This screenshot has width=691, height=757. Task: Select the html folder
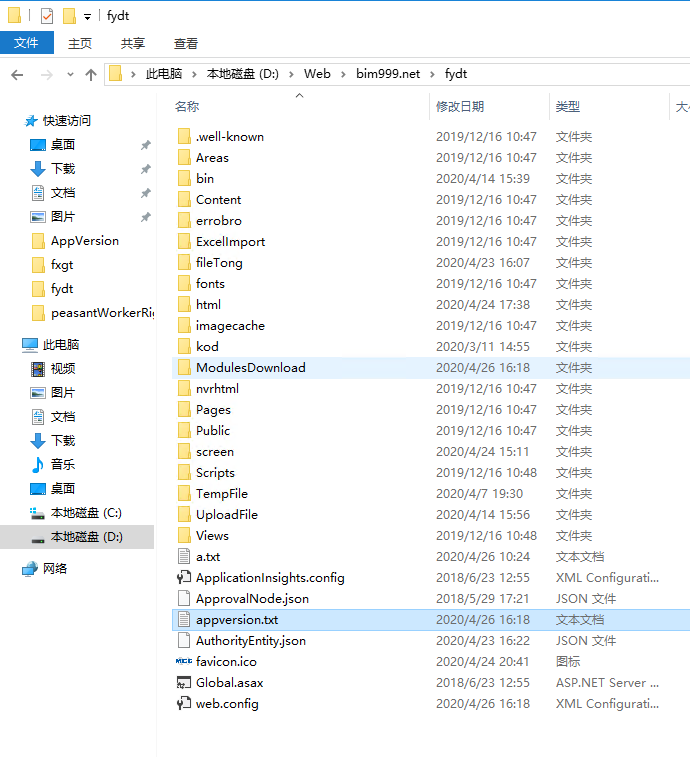208,305
